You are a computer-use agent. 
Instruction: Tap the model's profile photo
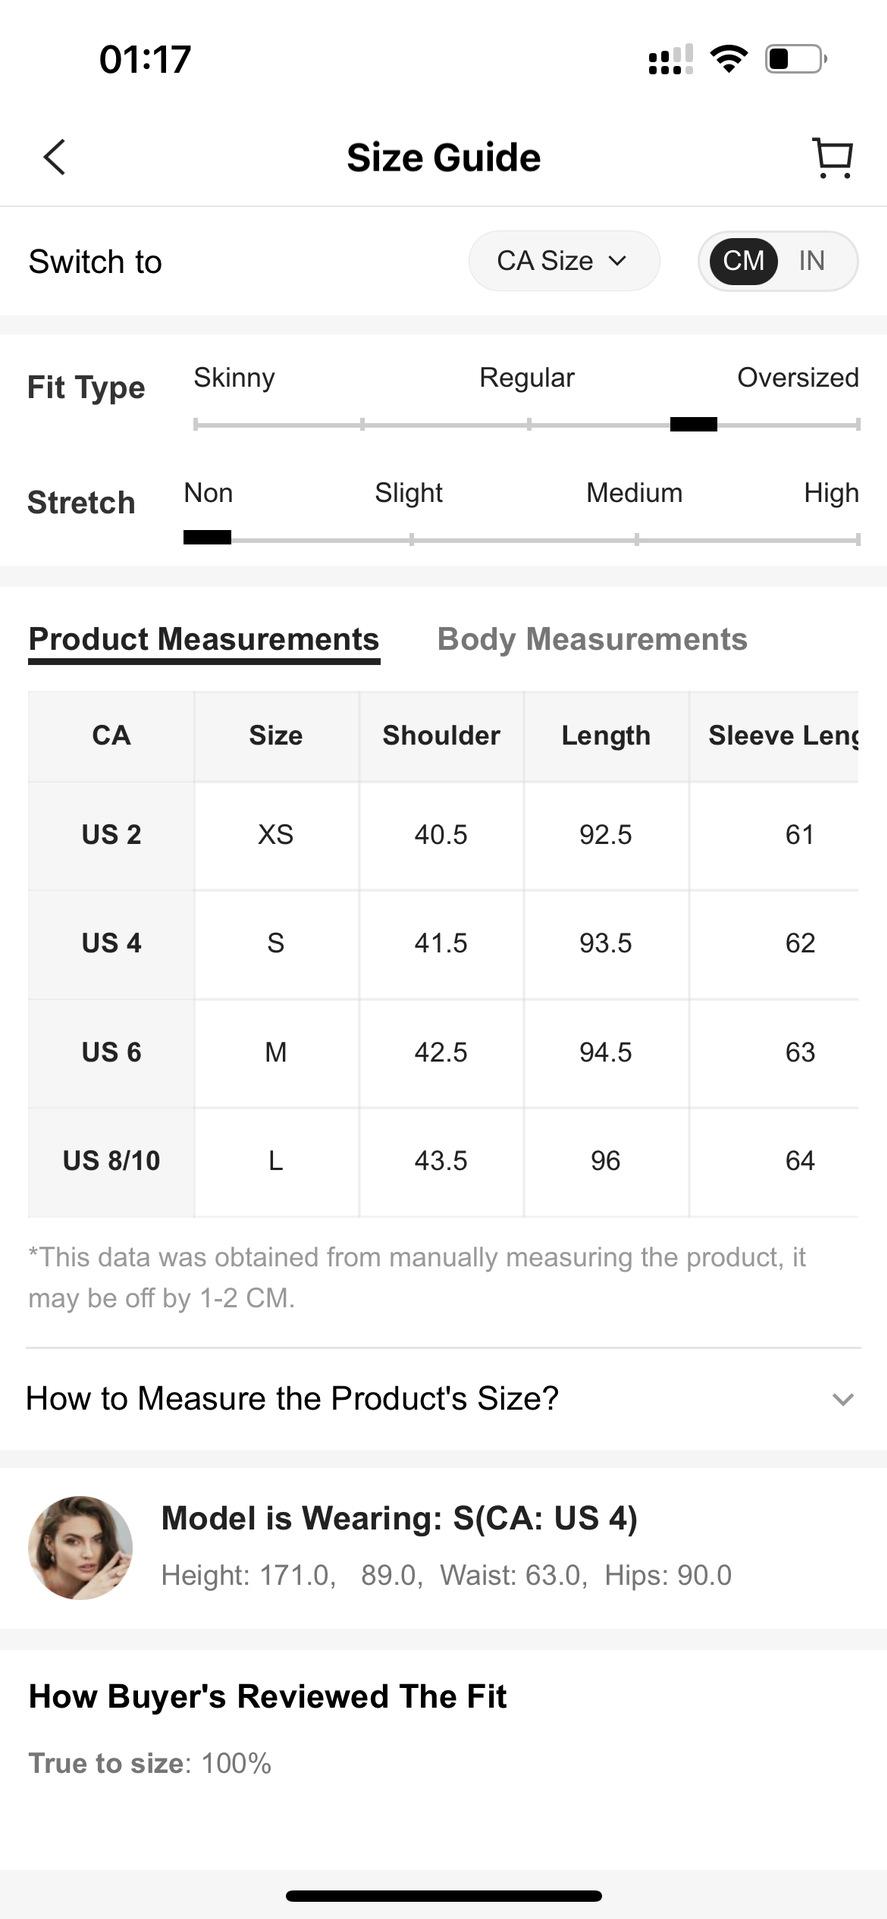pos(80,1547)
